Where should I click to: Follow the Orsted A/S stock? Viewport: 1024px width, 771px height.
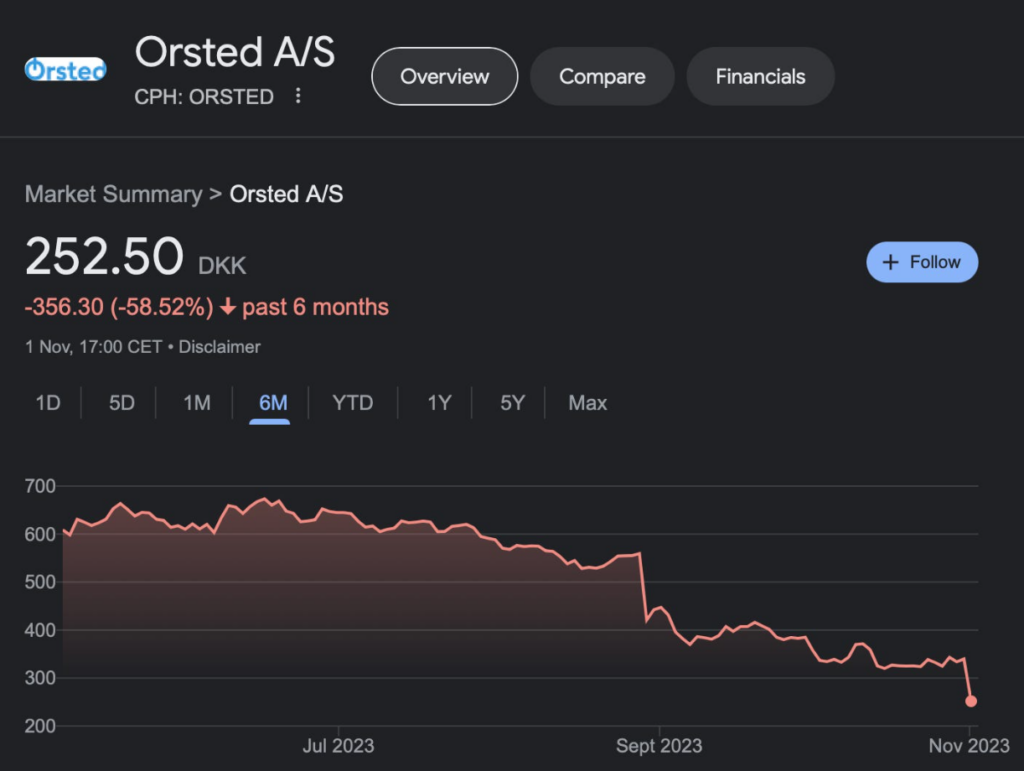(922, 262)
